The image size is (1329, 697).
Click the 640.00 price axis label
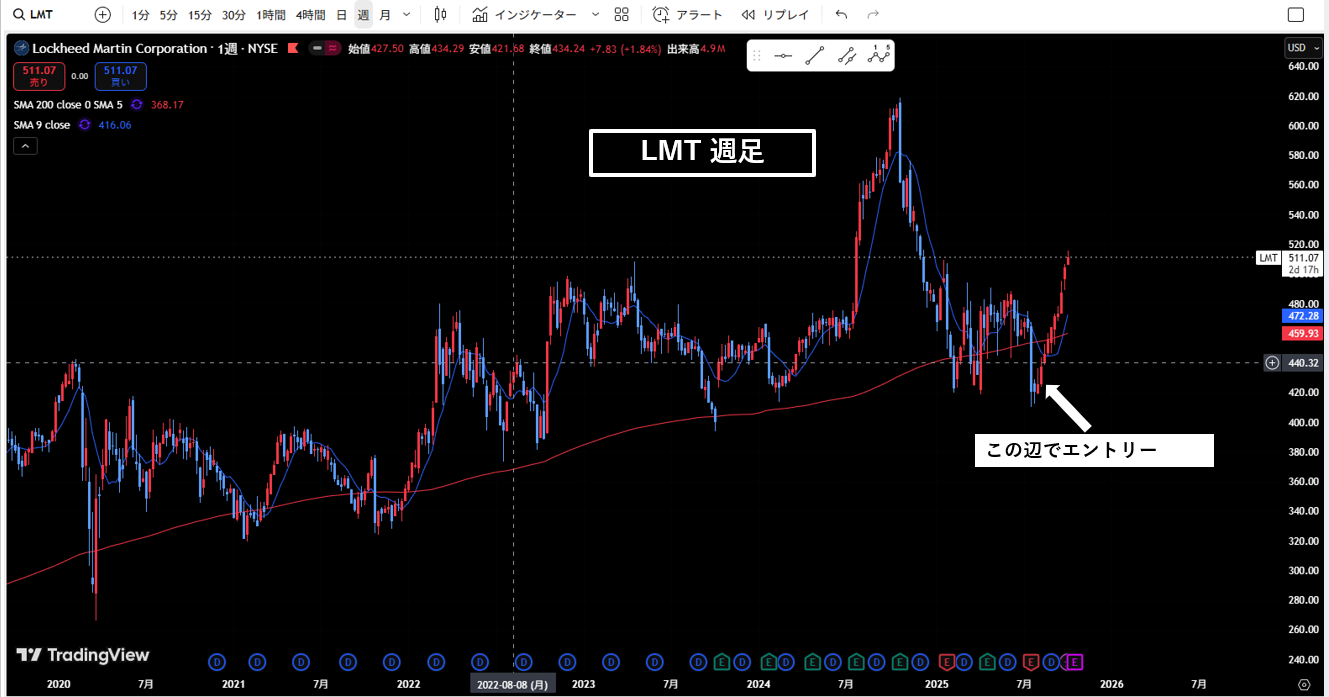coord(1302,66)
